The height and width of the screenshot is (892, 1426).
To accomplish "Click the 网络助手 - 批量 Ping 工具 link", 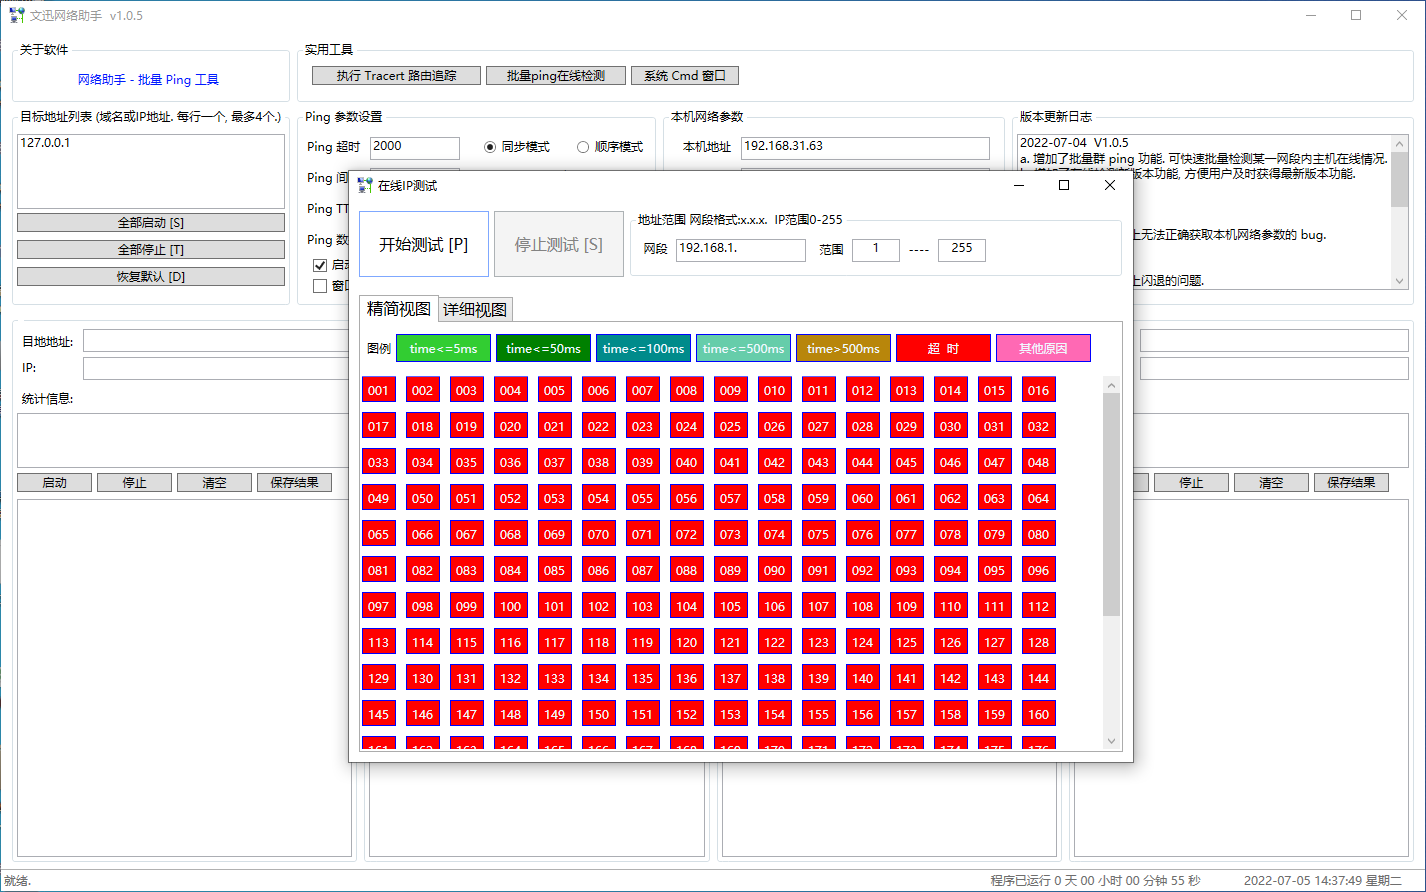I will coord(148,80).
